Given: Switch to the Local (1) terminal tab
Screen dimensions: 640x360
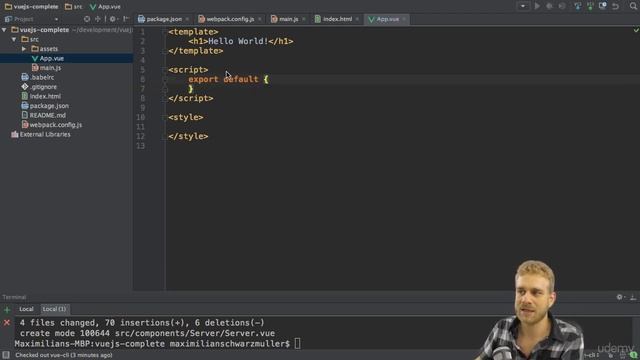Looking at the screenshot, I should point(54,309).
